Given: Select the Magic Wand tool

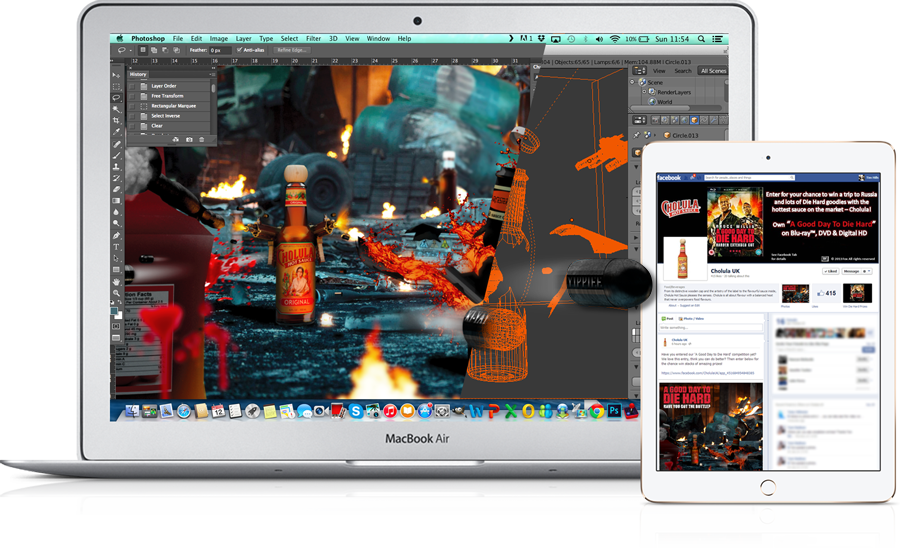Looking at the screenshot, I should [117, 110].
